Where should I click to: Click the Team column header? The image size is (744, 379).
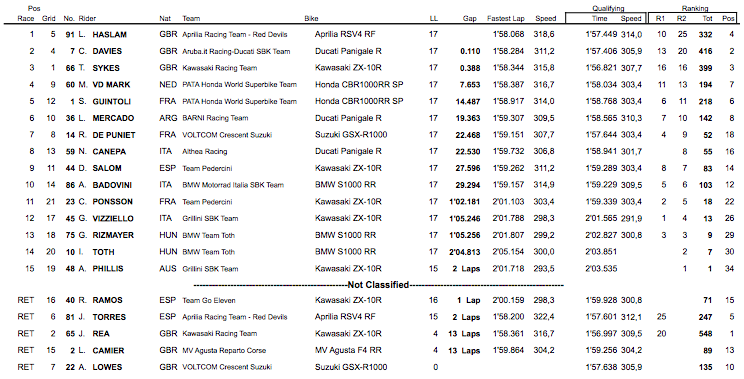(191, 18)
